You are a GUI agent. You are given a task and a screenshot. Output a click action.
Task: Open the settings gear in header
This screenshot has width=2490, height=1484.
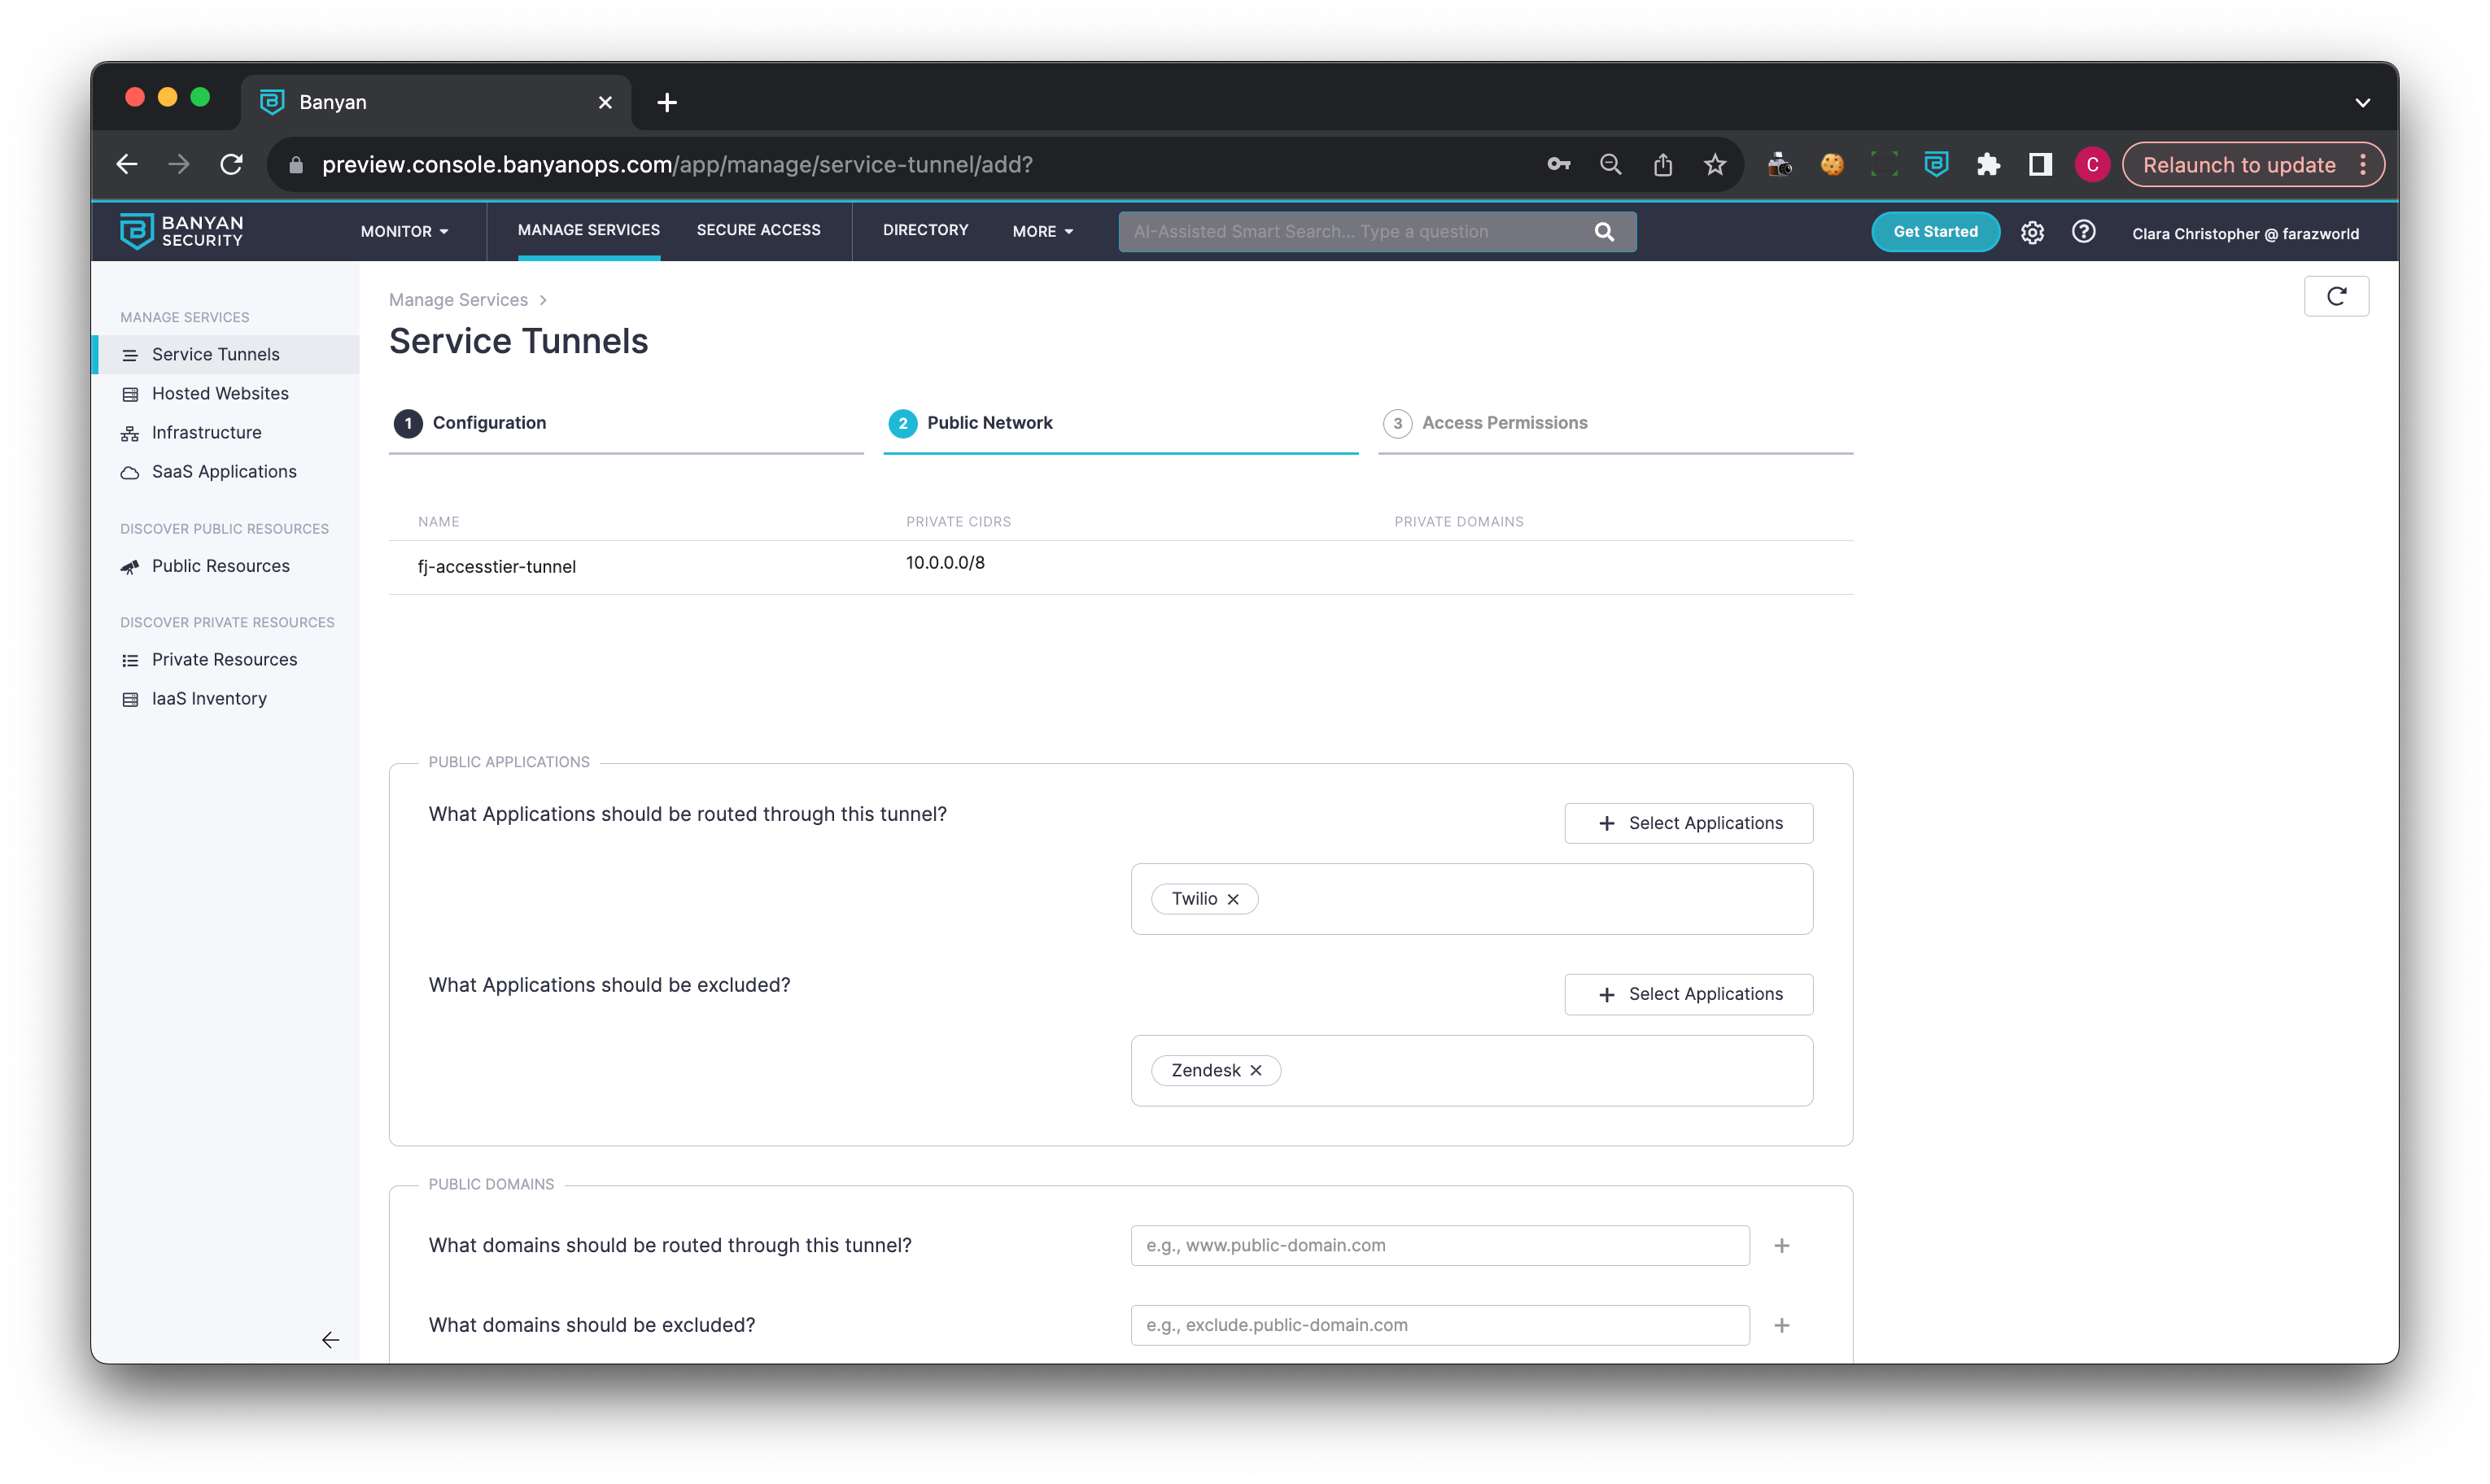coord(2031,232)
